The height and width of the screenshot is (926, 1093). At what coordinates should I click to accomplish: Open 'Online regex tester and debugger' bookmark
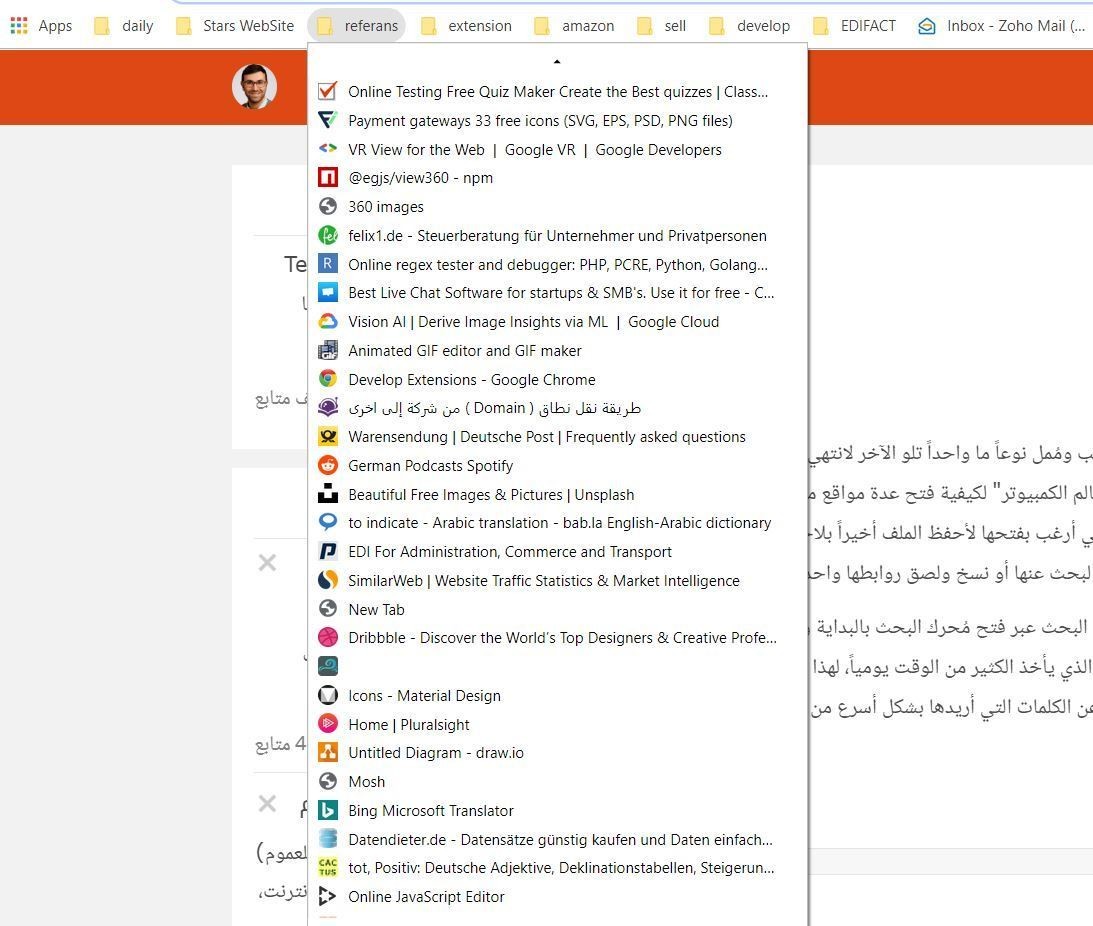[x=557, y=265]
